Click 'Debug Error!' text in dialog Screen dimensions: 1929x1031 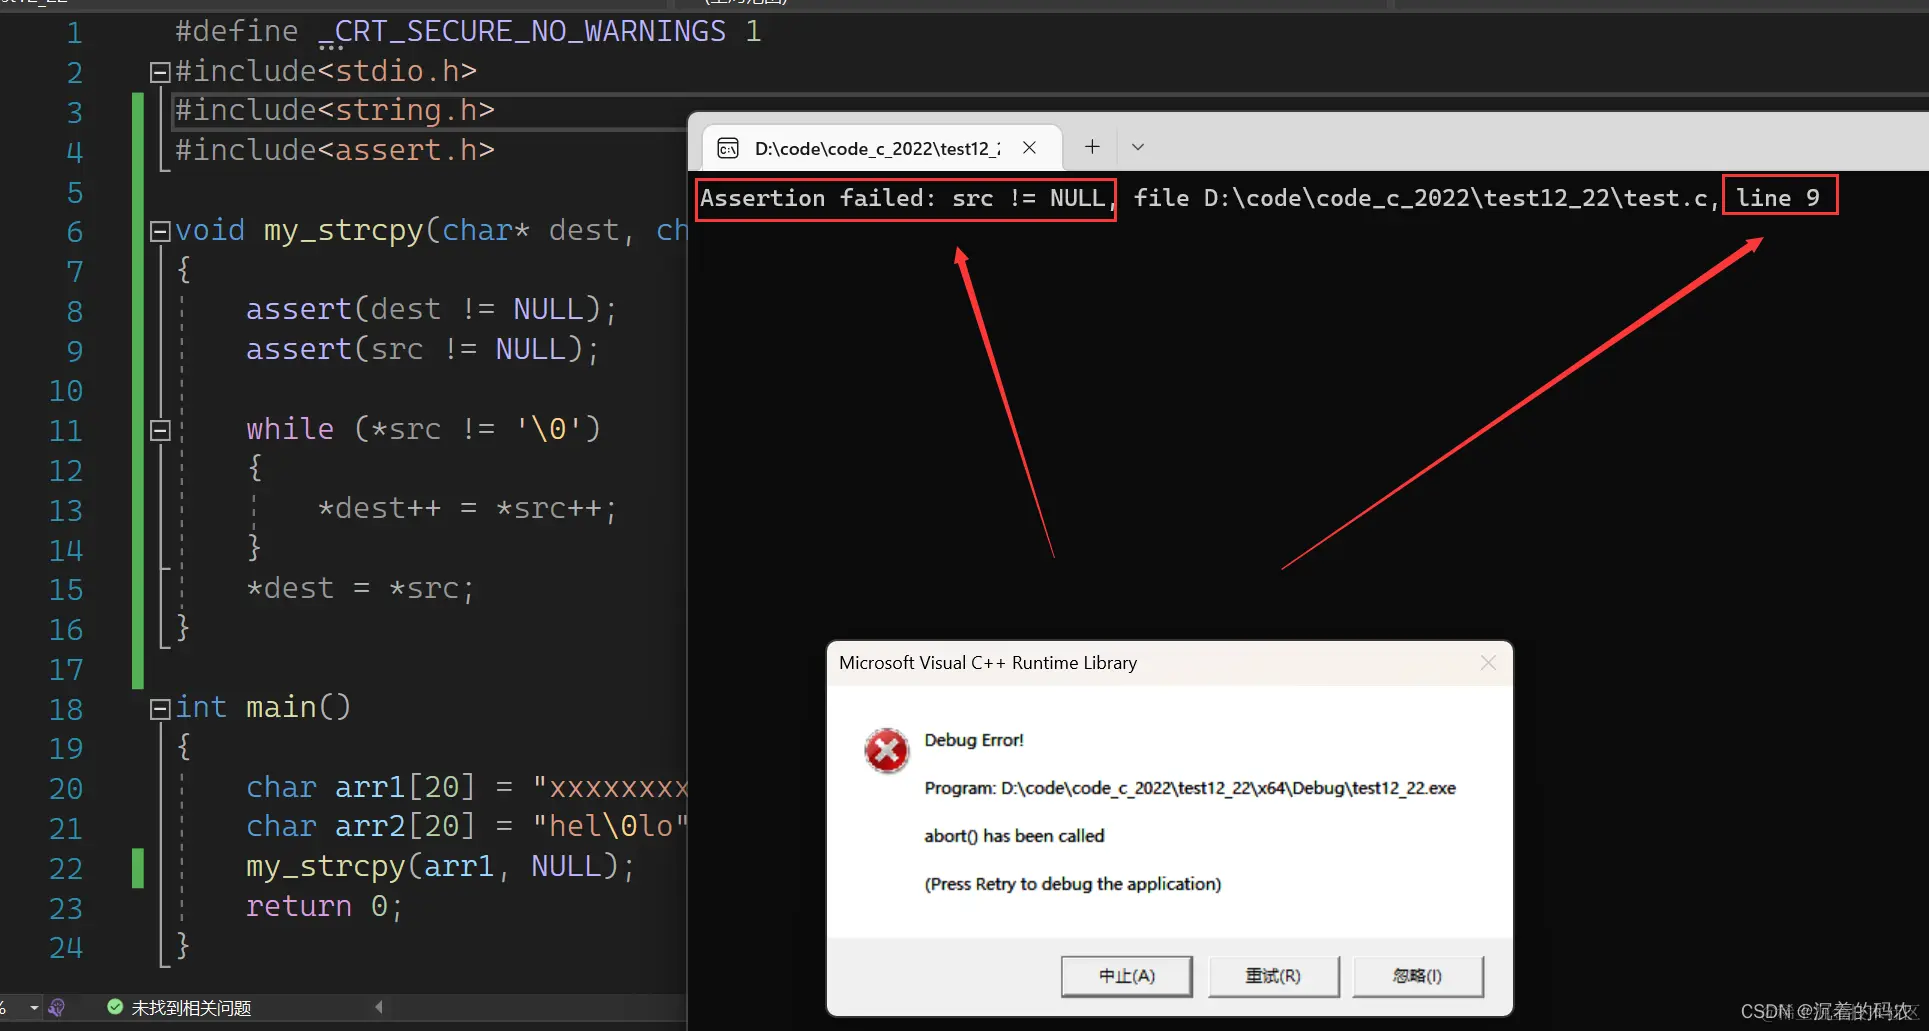[x=974, y=740]
